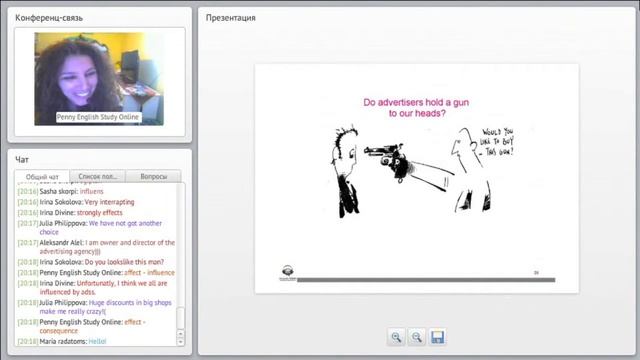Click the Penny English Study Online name label
640x360 pixels.
(x=98, y=117)
